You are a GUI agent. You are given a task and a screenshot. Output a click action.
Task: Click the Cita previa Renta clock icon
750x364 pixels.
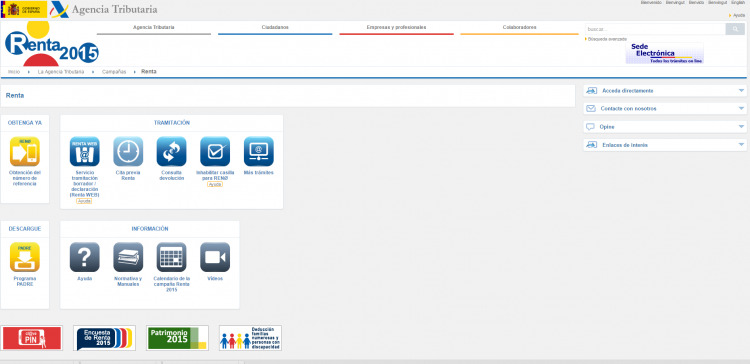(128, 152)
